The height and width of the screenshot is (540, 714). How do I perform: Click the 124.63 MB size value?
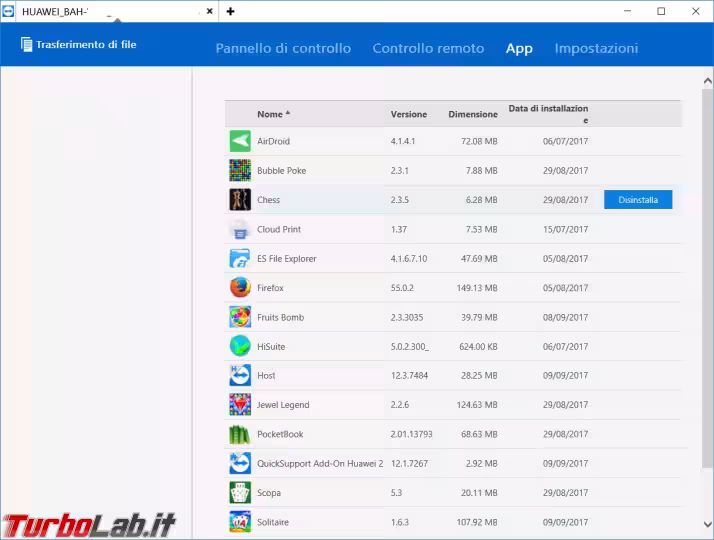477,405
